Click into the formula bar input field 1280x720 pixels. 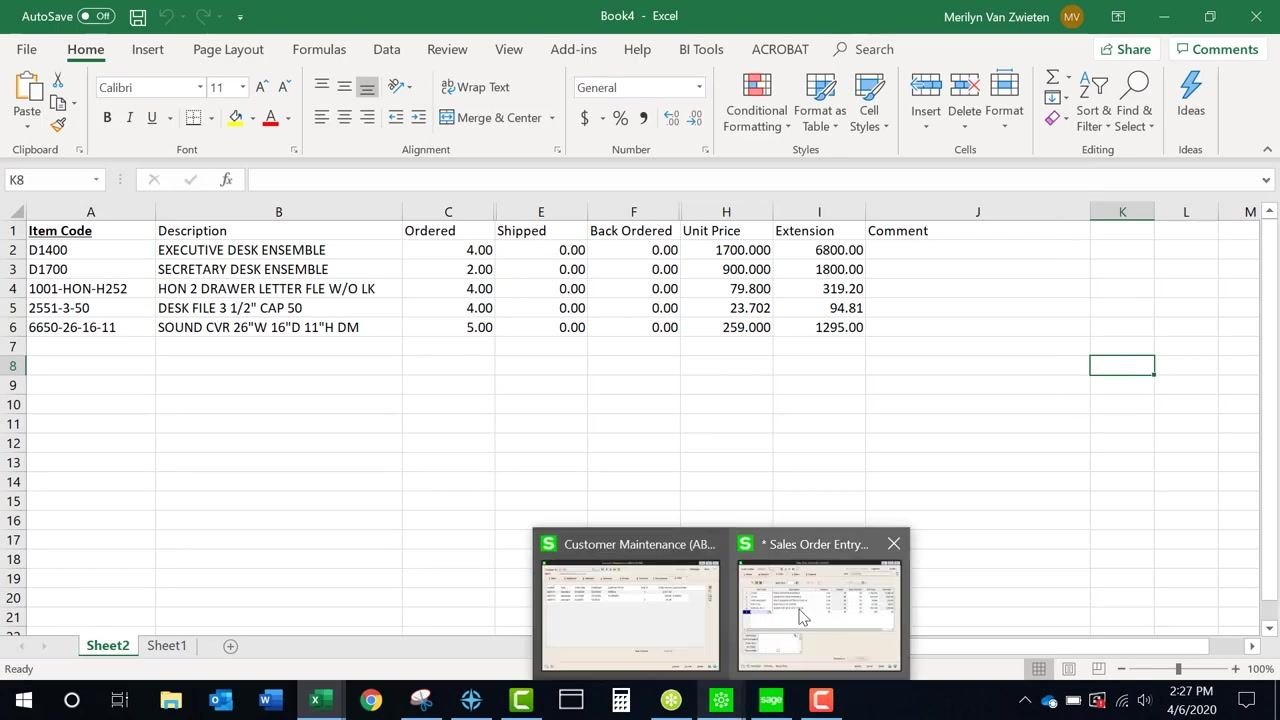[x=752, y=180]
